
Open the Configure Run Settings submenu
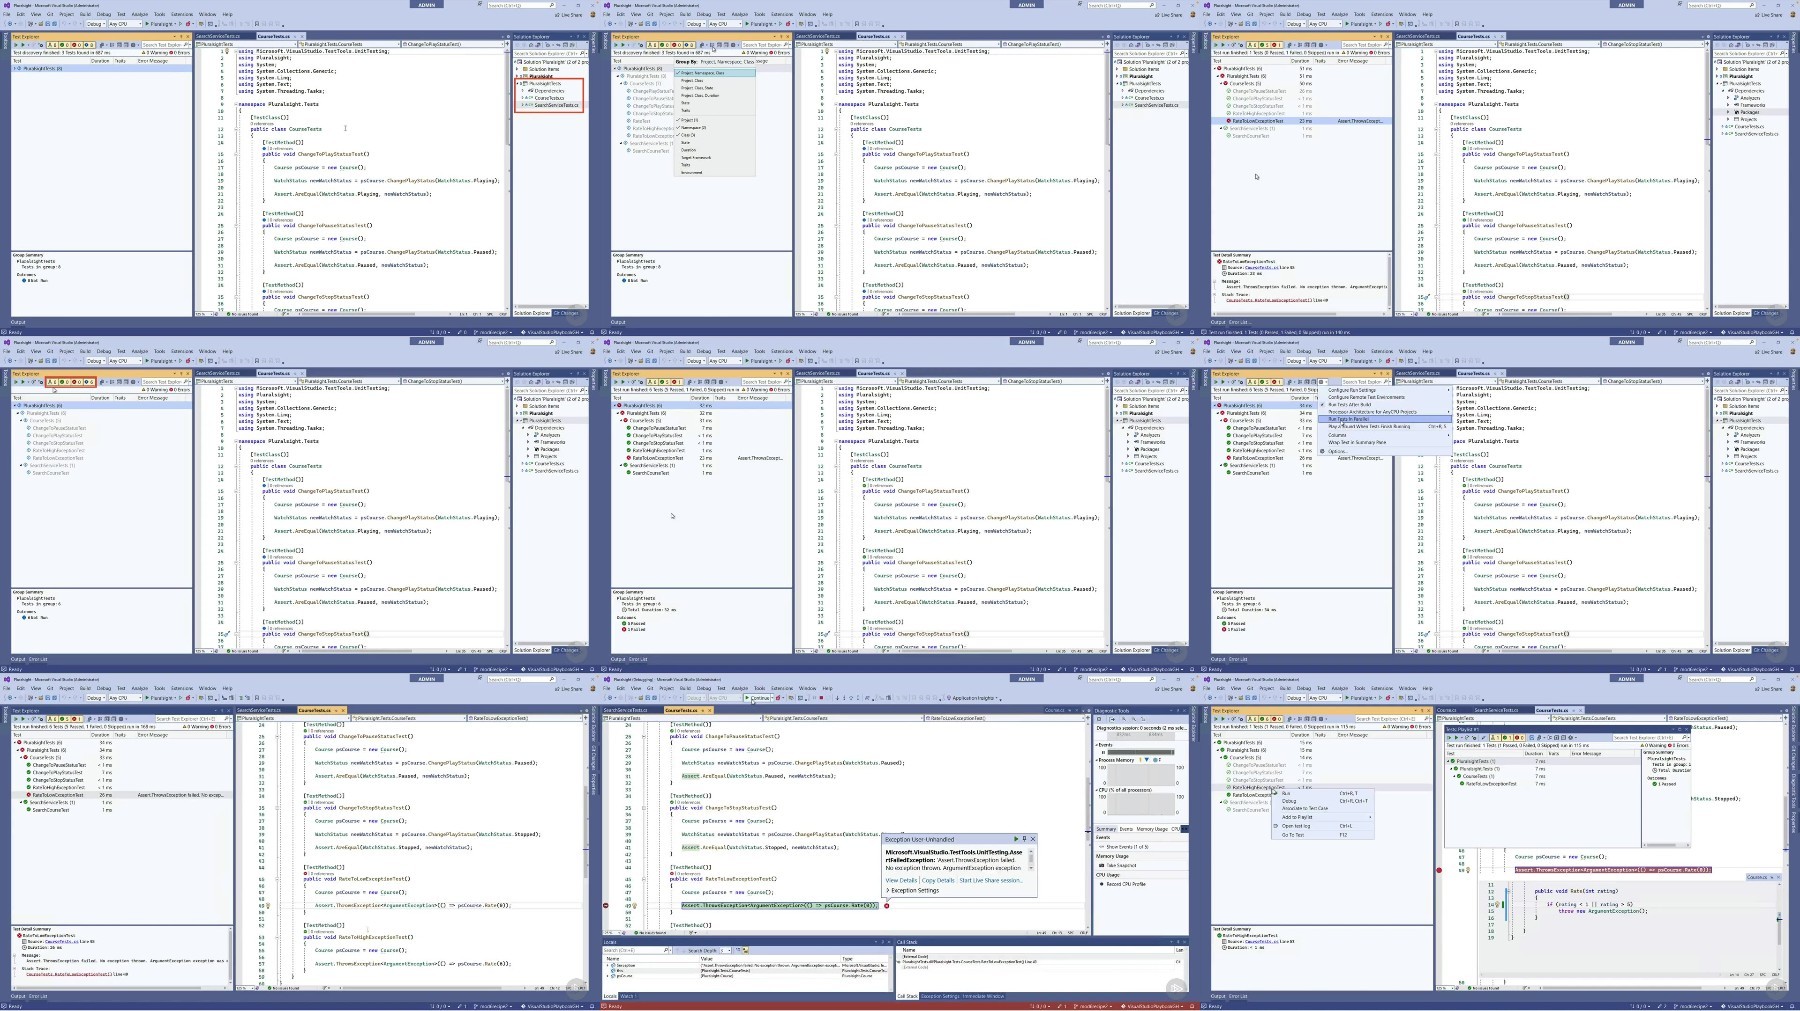(x=1385, y=390)
